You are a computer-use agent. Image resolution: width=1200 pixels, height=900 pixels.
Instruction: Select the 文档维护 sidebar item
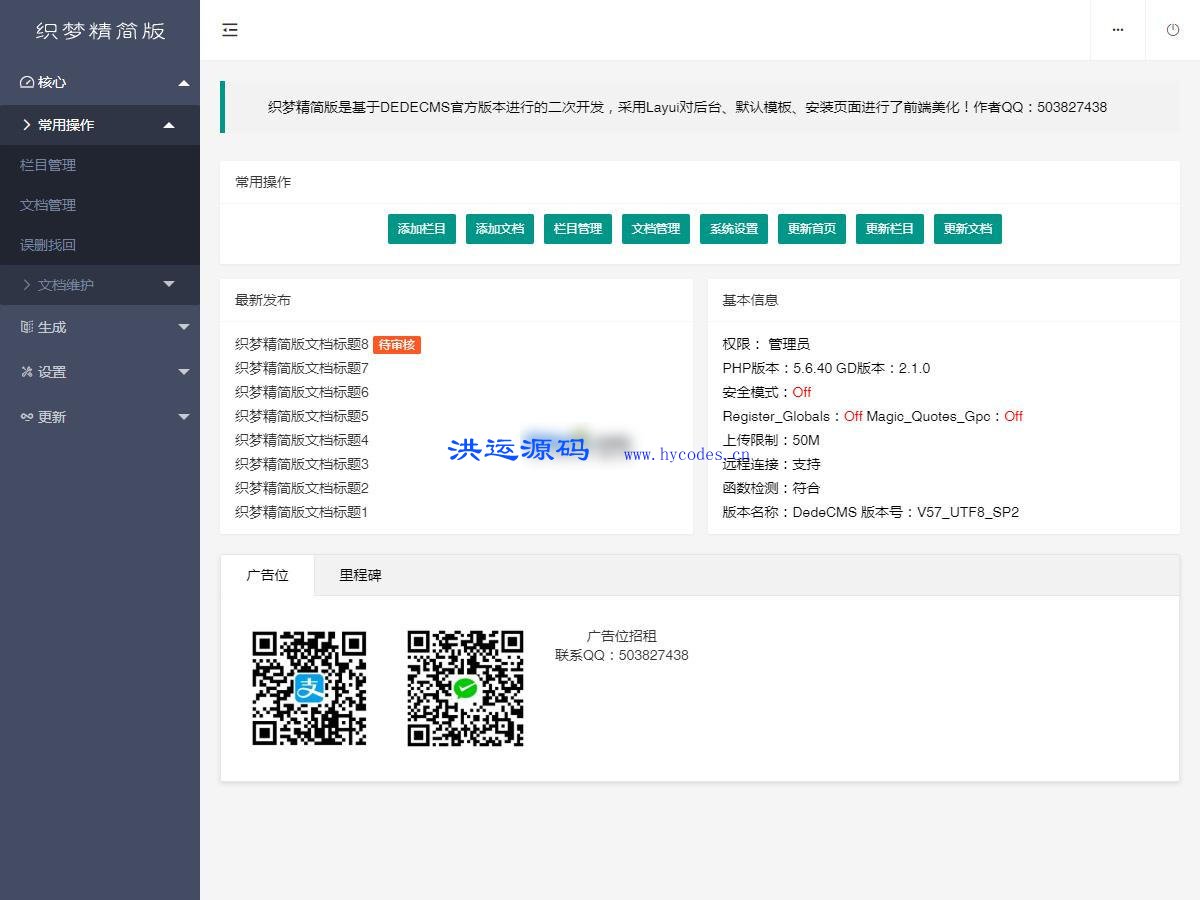tap(100, 285)
